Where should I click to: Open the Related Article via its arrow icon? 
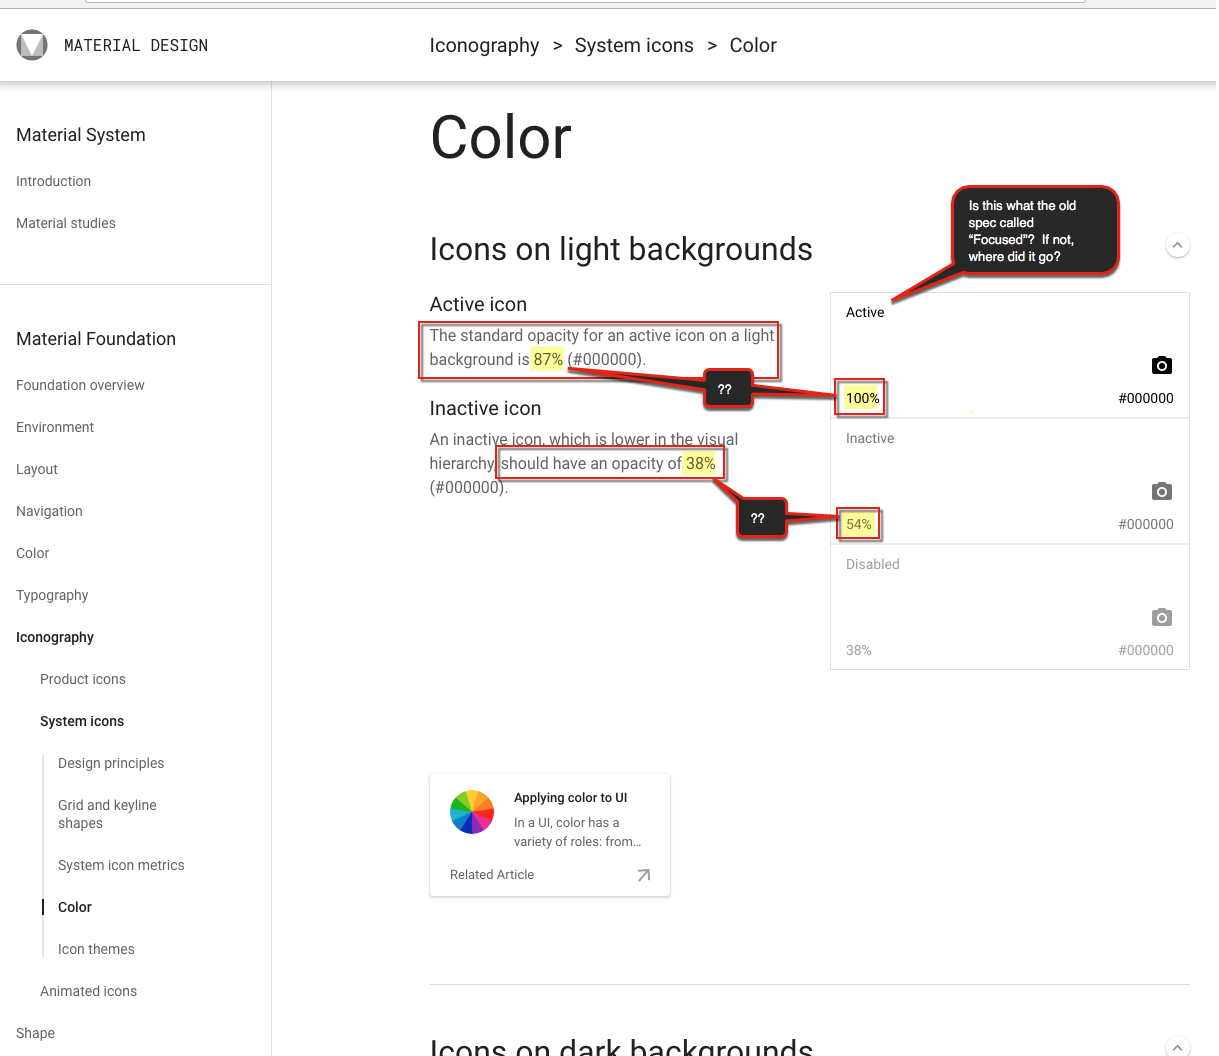coord(644,874)
